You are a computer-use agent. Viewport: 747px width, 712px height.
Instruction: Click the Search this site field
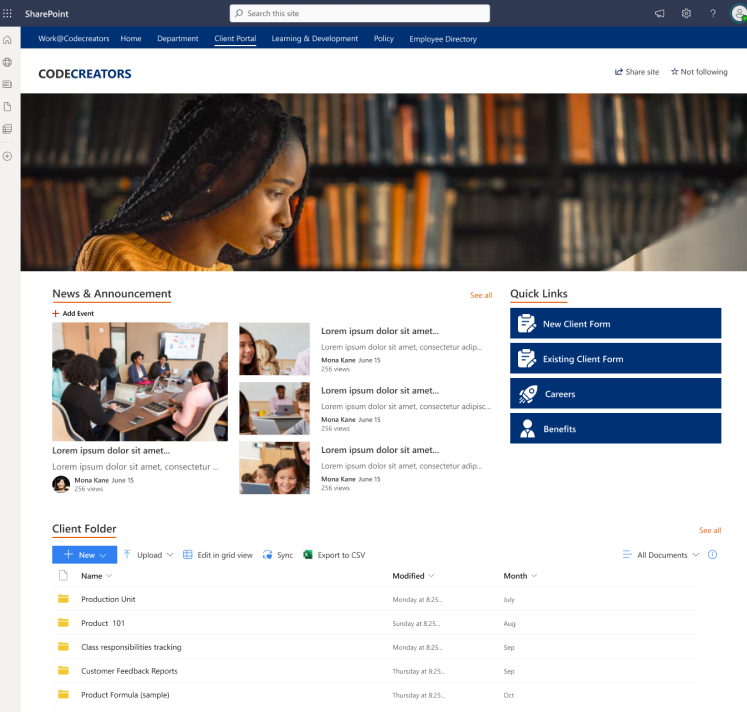click(360, 13)
